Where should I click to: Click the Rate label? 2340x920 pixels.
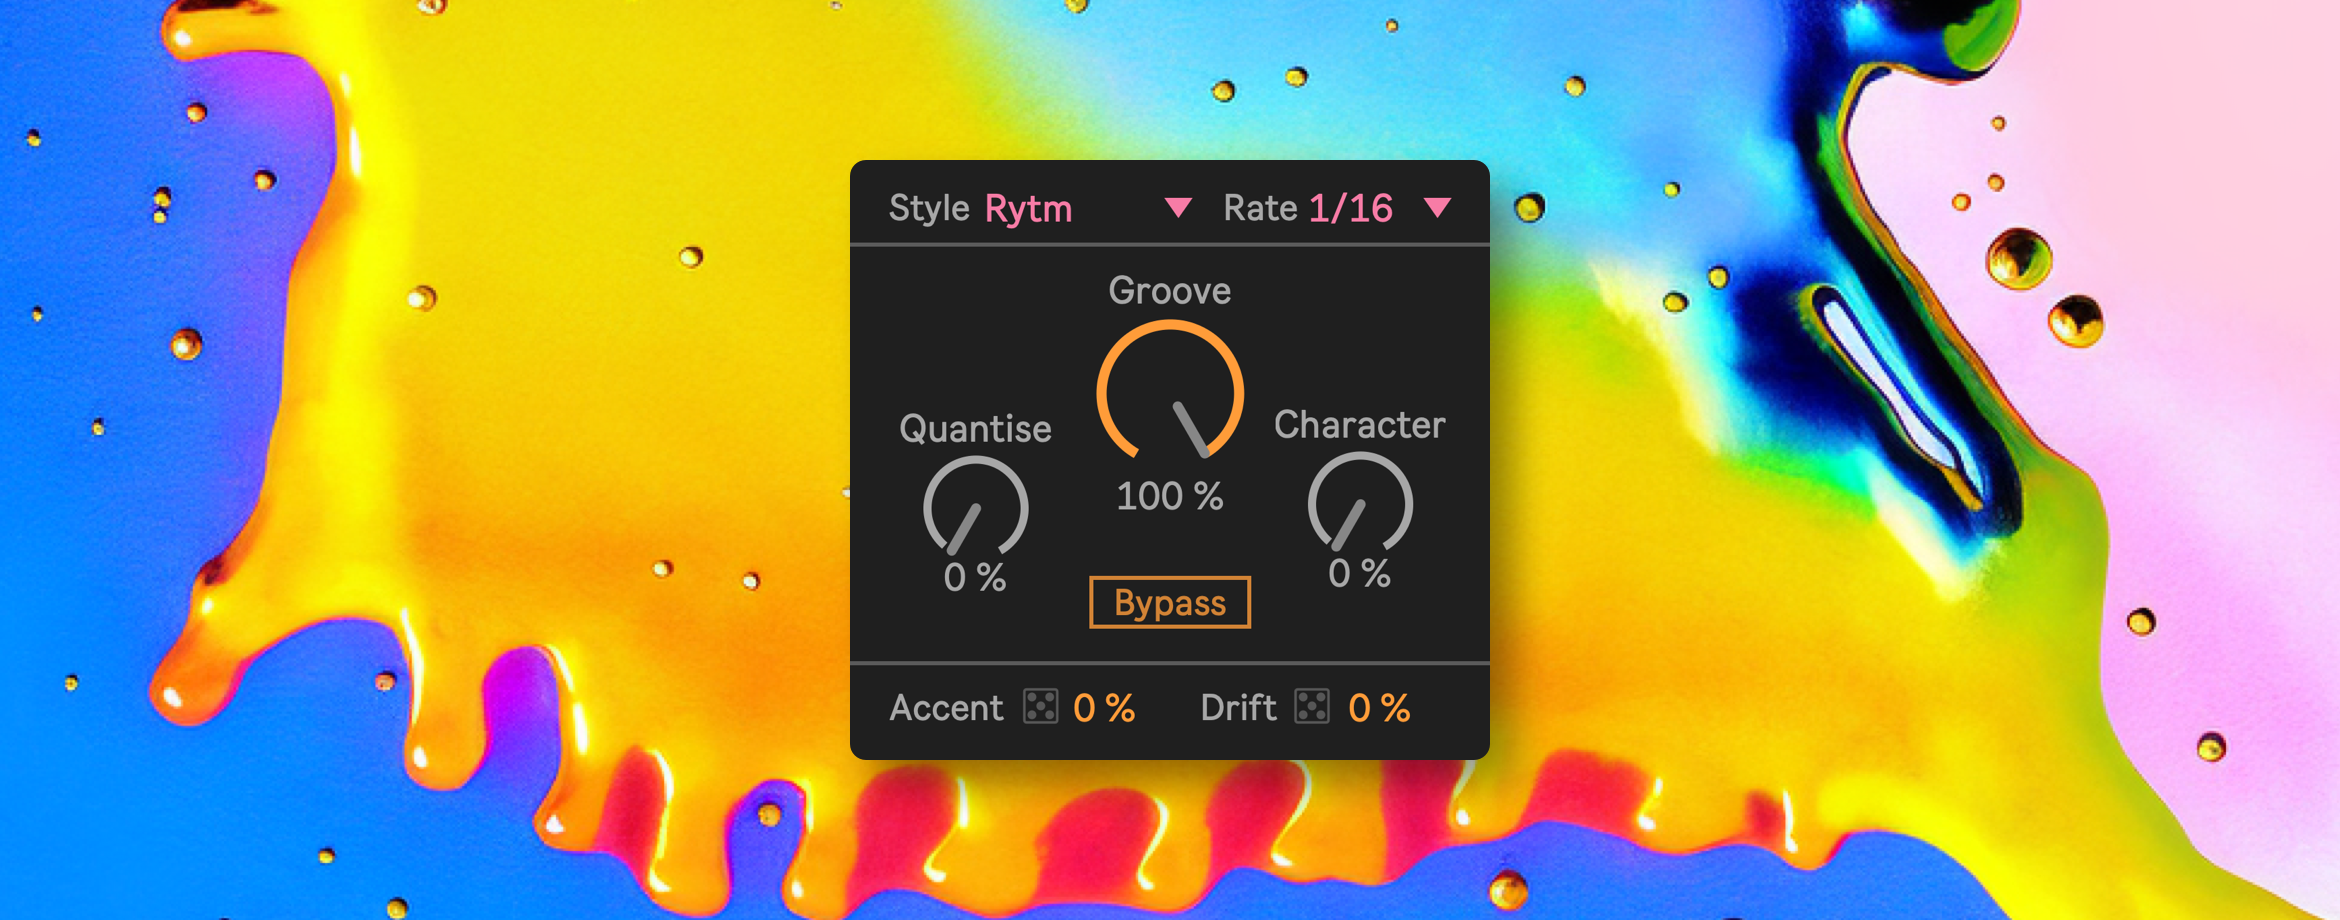(1260, 209)
